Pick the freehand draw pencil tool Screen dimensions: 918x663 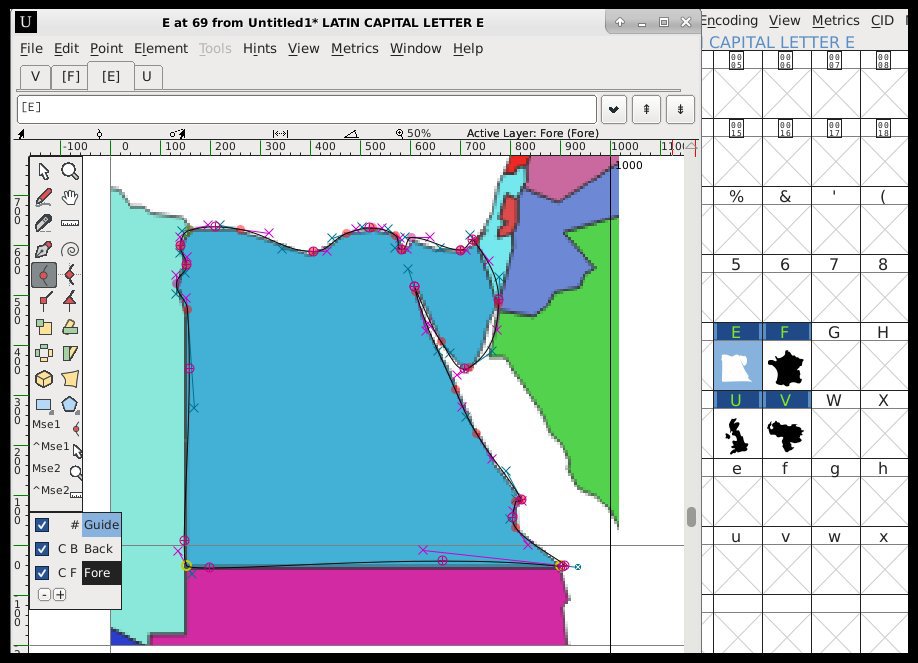click(x=44, y=197)
